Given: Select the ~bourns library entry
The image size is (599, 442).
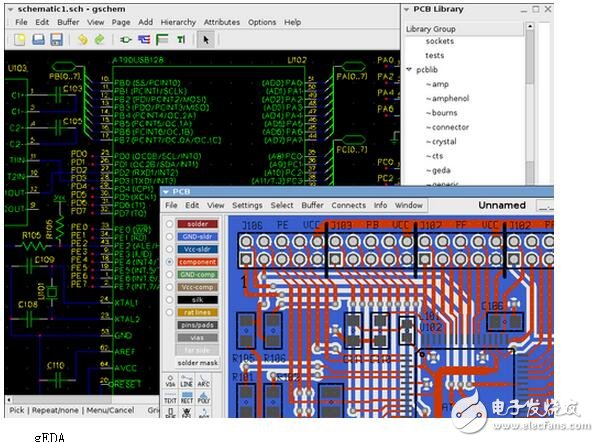Looking at the screenshot, I should click(442, 113).
